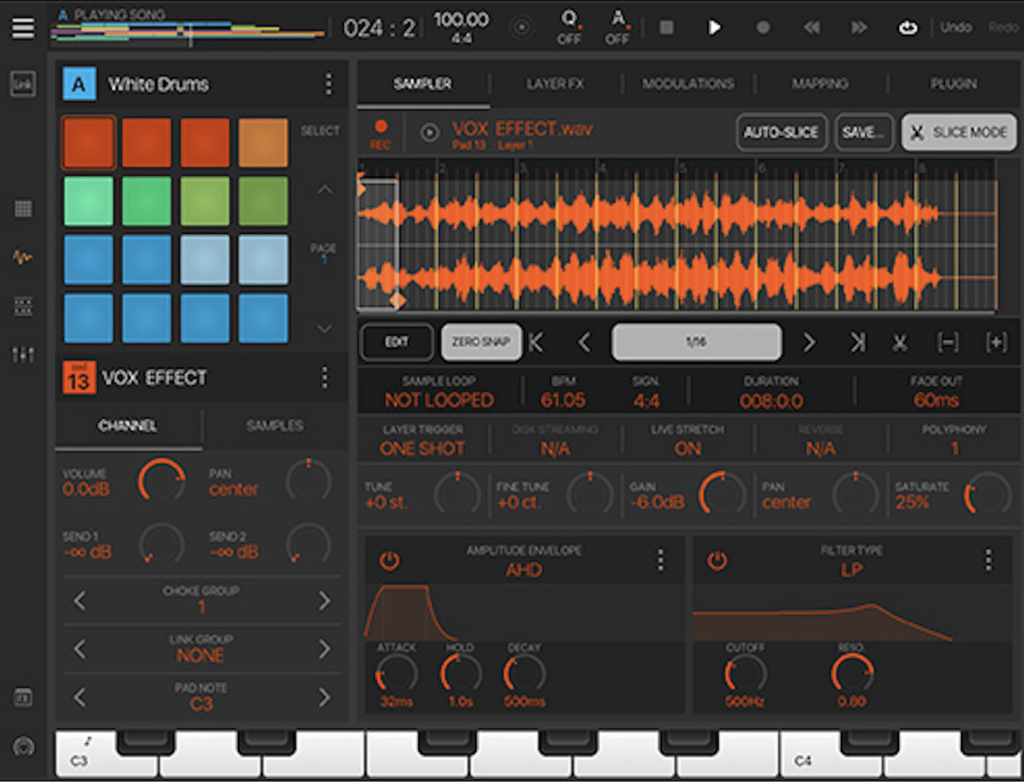Image resolution: width=1024 pixels, height=782 pixels.
Task: Toggle loop mode in the transport bar
Action: 908,27
